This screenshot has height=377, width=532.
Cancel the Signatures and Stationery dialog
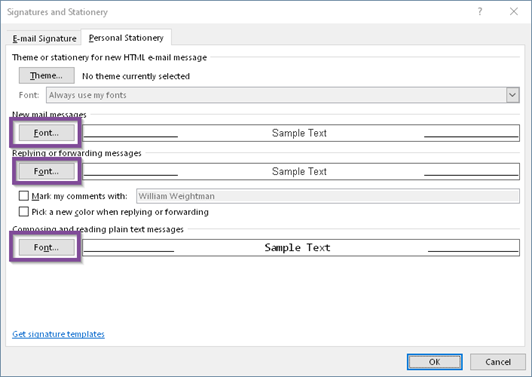tap(498, 362)
